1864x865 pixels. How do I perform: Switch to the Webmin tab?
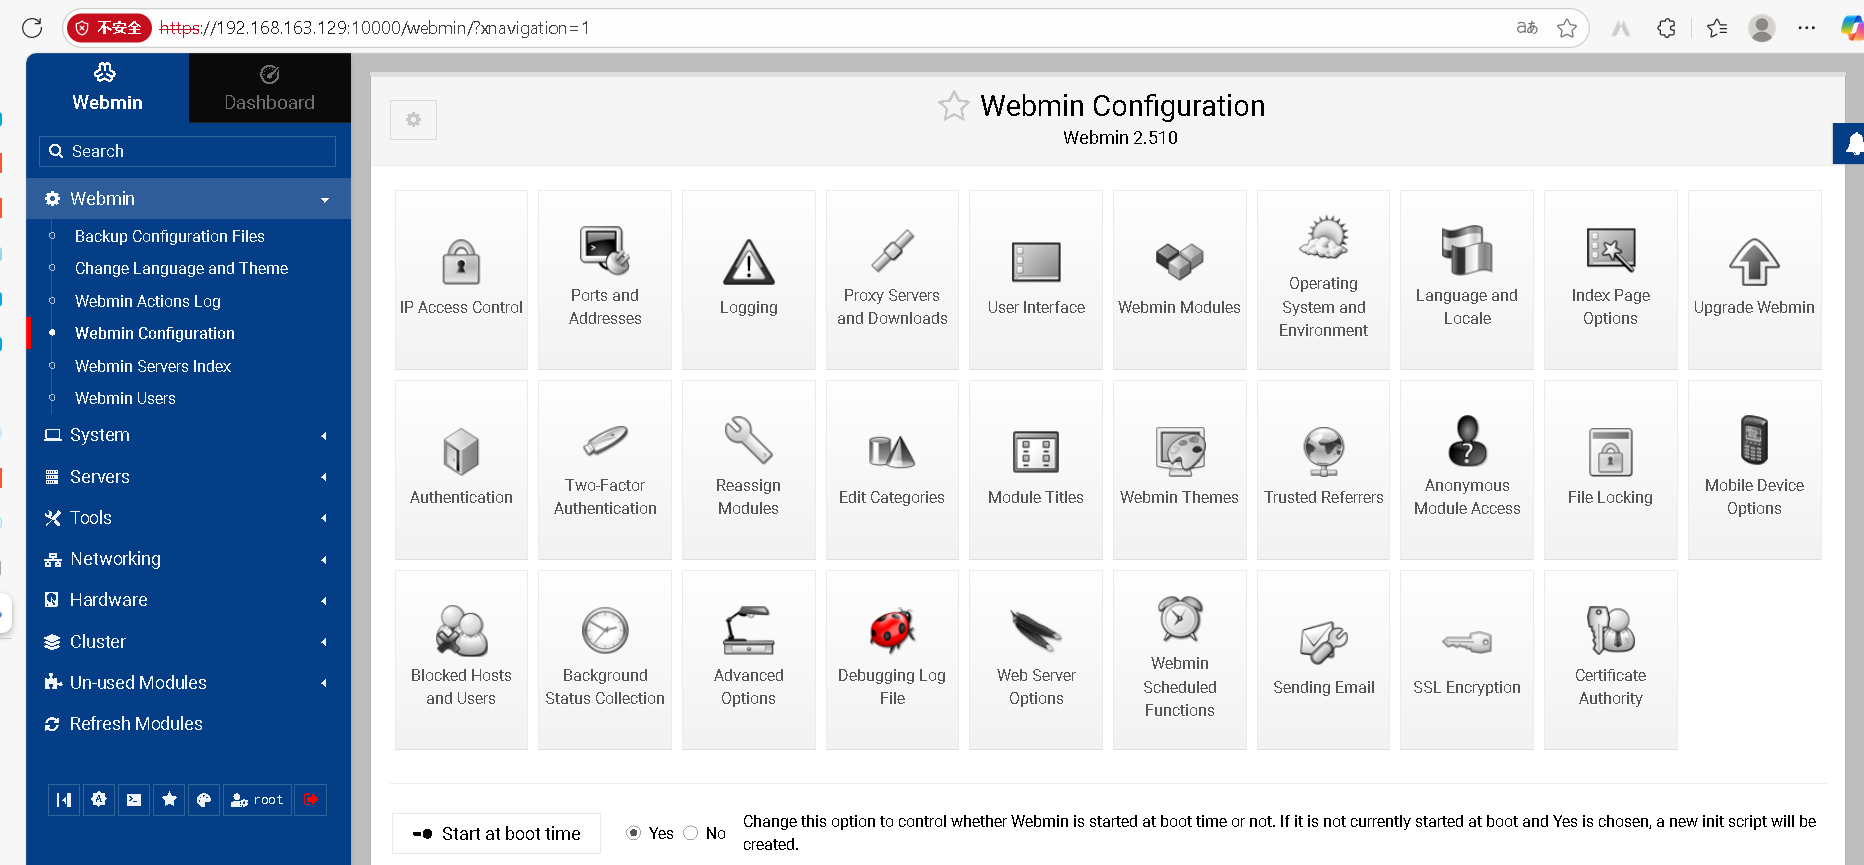[107, 88]
